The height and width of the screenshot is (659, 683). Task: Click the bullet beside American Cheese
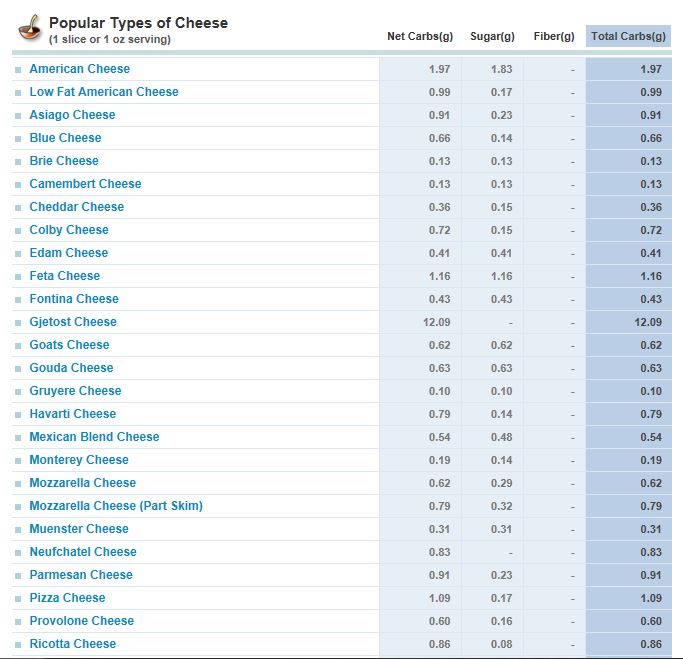18,70
